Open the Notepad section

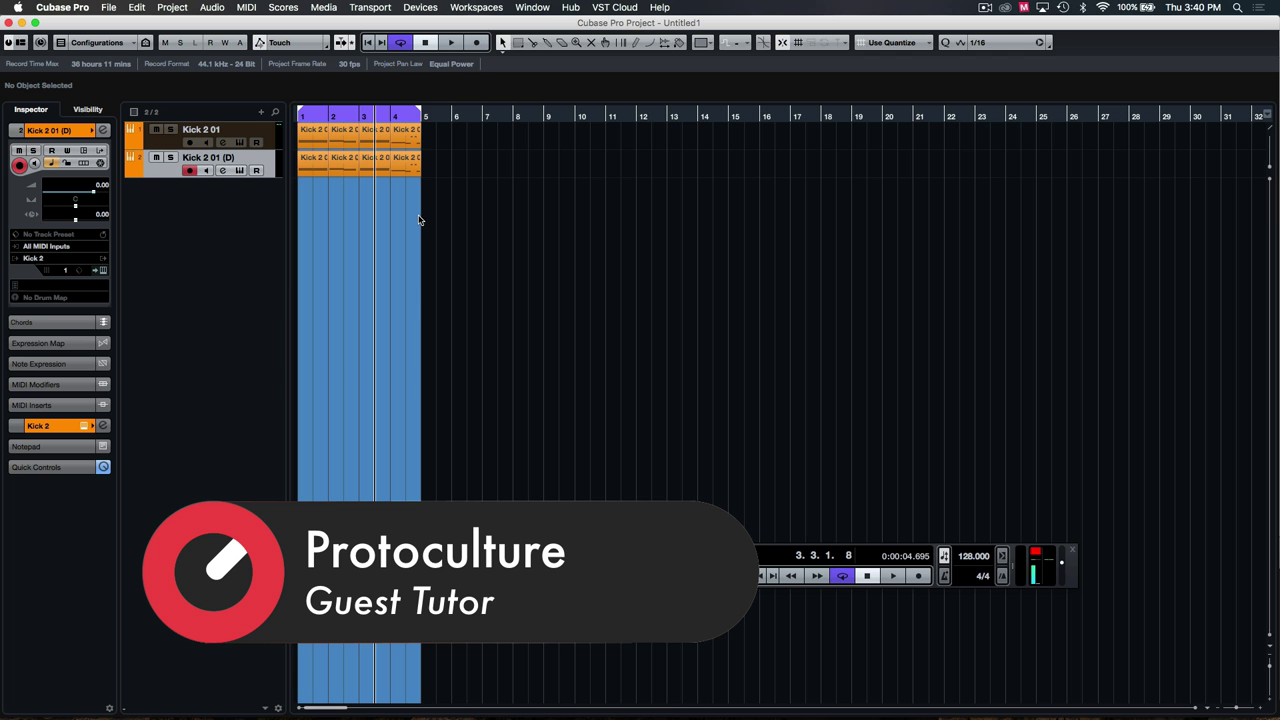(59, 447)
